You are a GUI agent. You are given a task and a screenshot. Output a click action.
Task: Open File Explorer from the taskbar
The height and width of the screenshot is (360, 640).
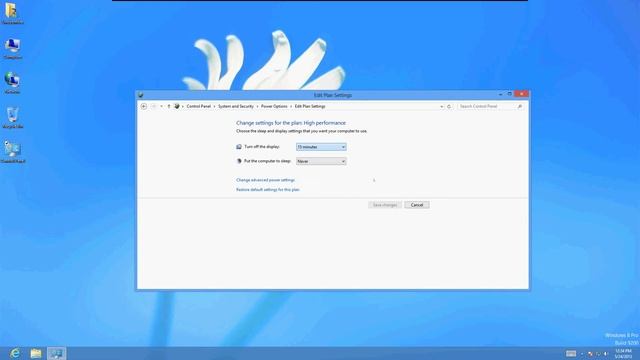coord(36,353)
